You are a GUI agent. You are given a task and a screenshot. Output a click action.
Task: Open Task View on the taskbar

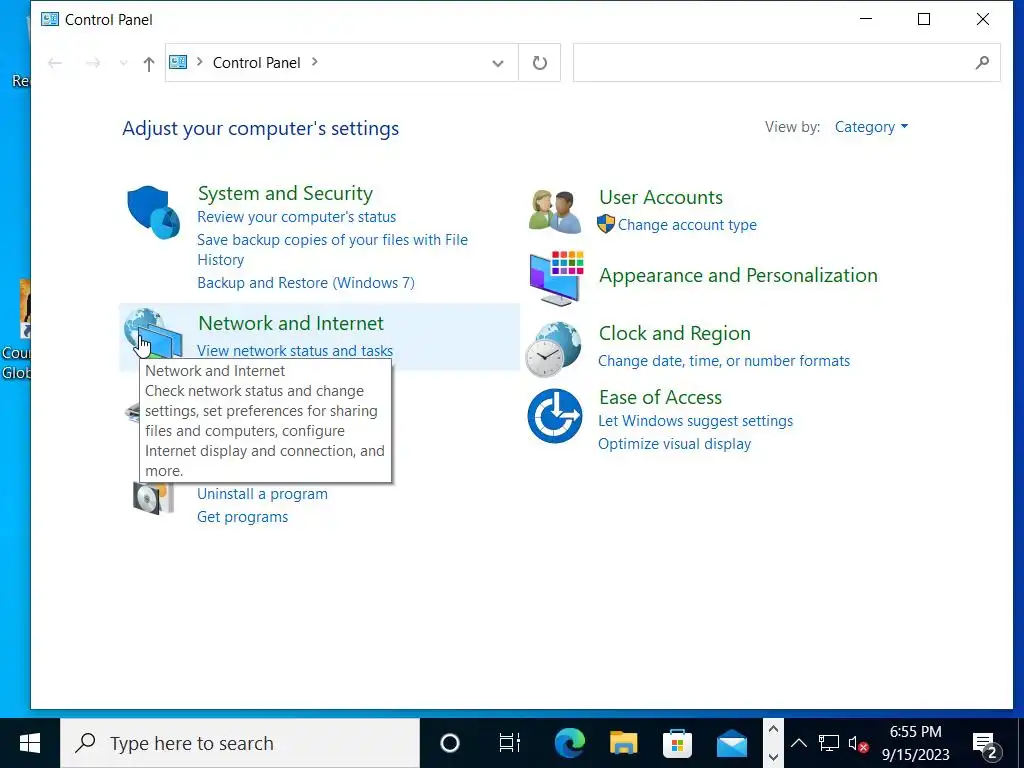[x=509, y=743]
